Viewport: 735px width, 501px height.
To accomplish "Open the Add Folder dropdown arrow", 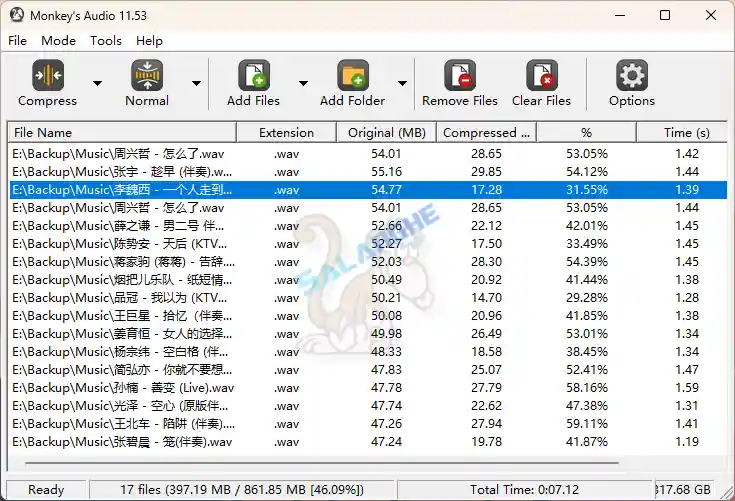I will coord(402,83).
